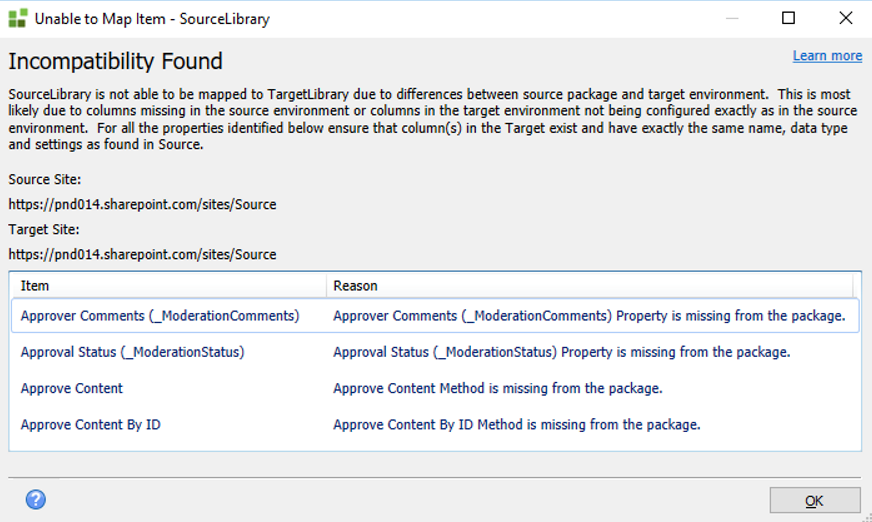872x522 pixels.
Task: Maximize the Unable to Map Item window
Action: [788, 18]
